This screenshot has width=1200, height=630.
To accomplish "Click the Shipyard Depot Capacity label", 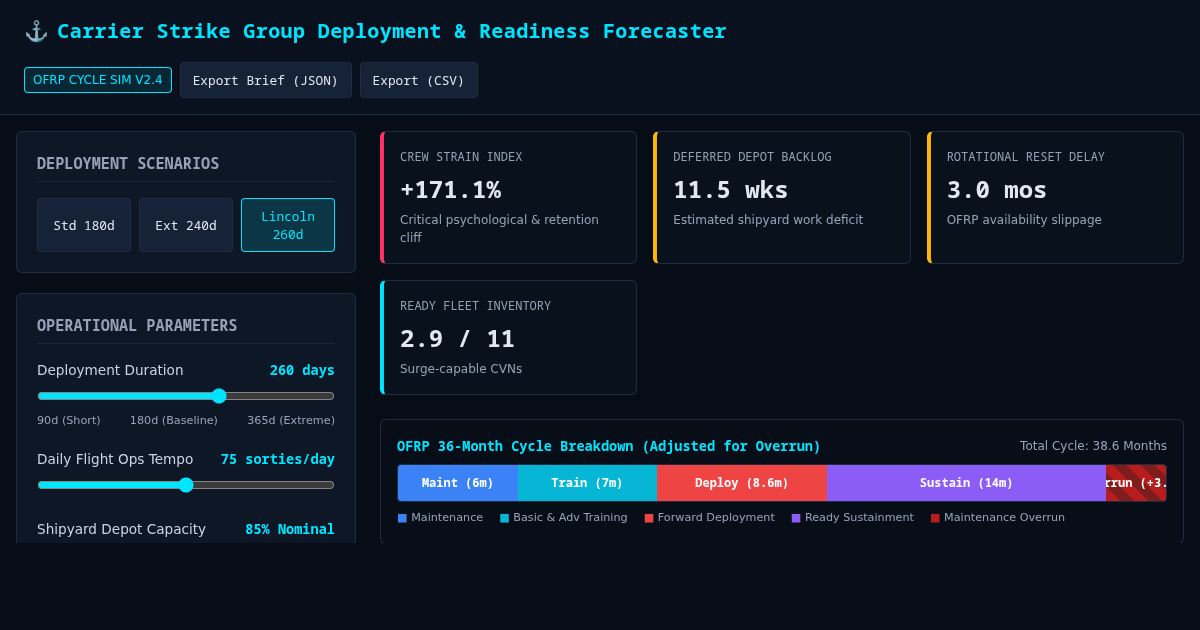I will pyautogui.click(x=121, y=529).
